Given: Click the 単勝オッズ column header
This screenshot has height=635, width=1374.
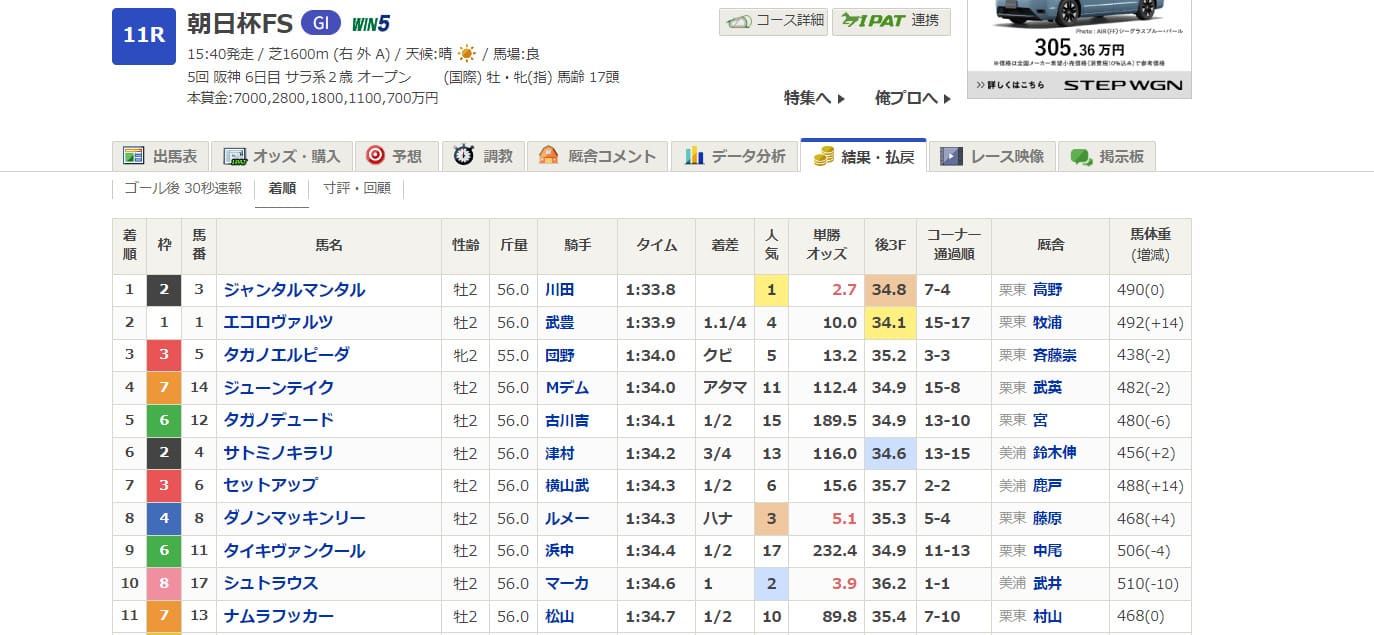Looking at the screenshot, I should [826, 246].
